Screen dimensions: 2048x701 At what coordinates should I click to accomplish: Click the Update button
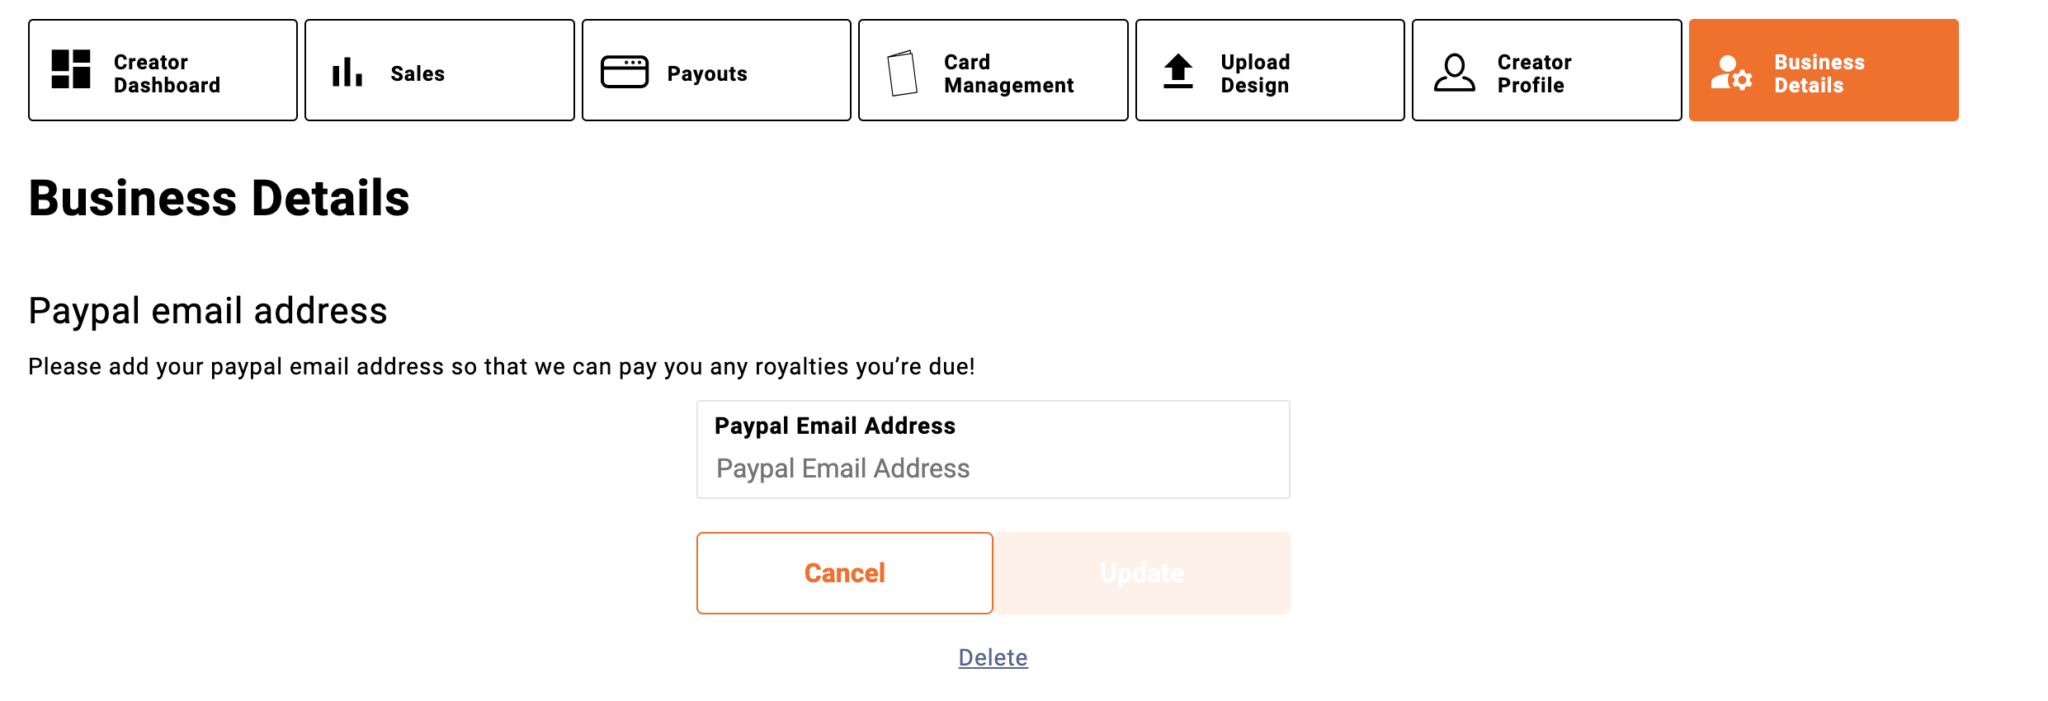1142,573
